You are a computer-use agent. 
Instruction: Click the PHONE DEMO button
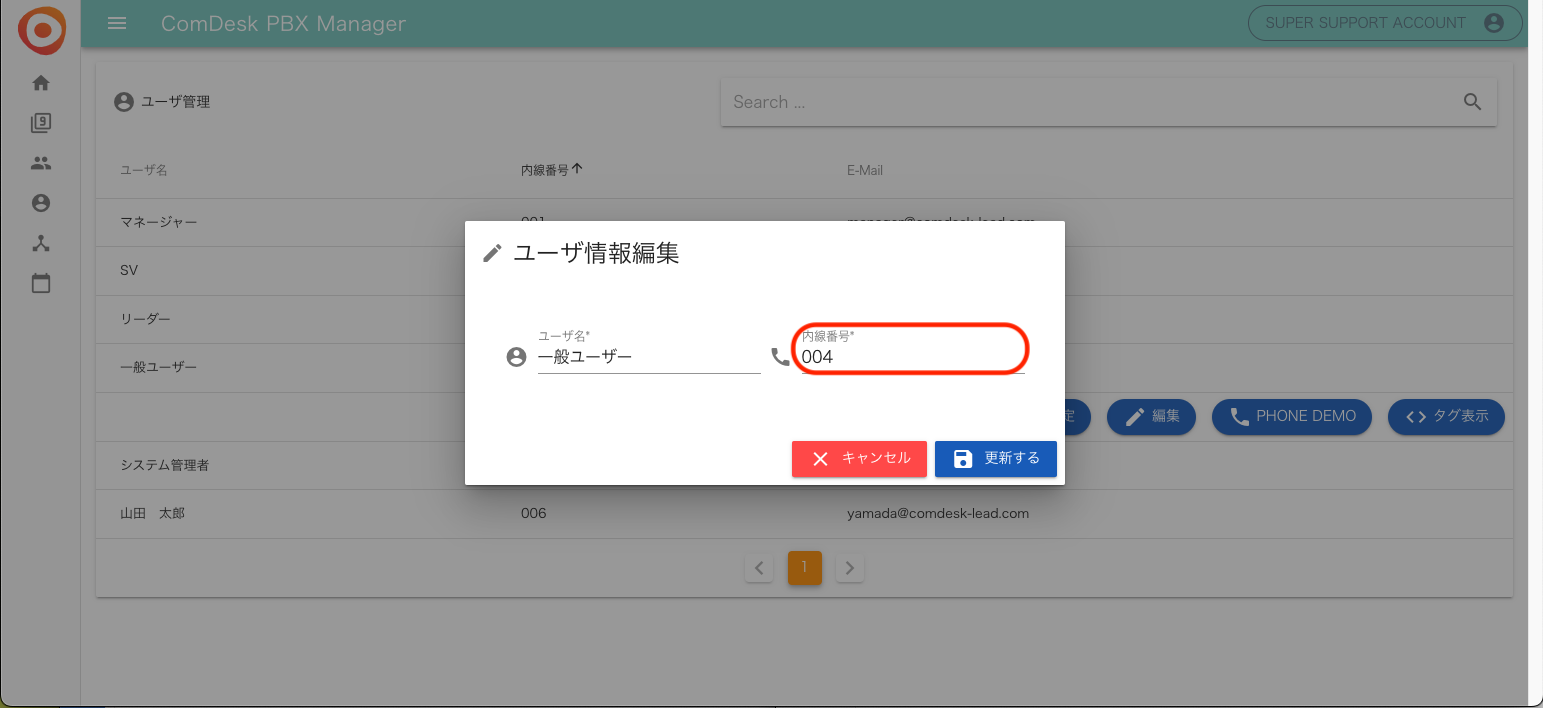point(1293,417)
